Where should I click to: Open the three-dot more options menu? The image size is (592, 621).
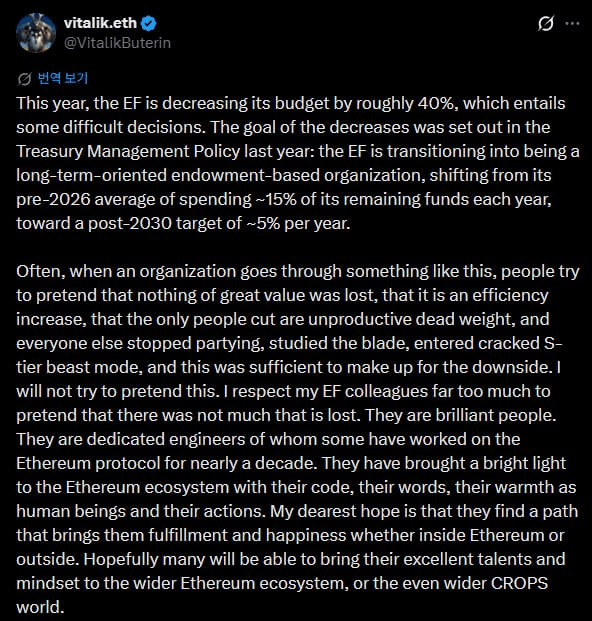(x=572, y=23)
